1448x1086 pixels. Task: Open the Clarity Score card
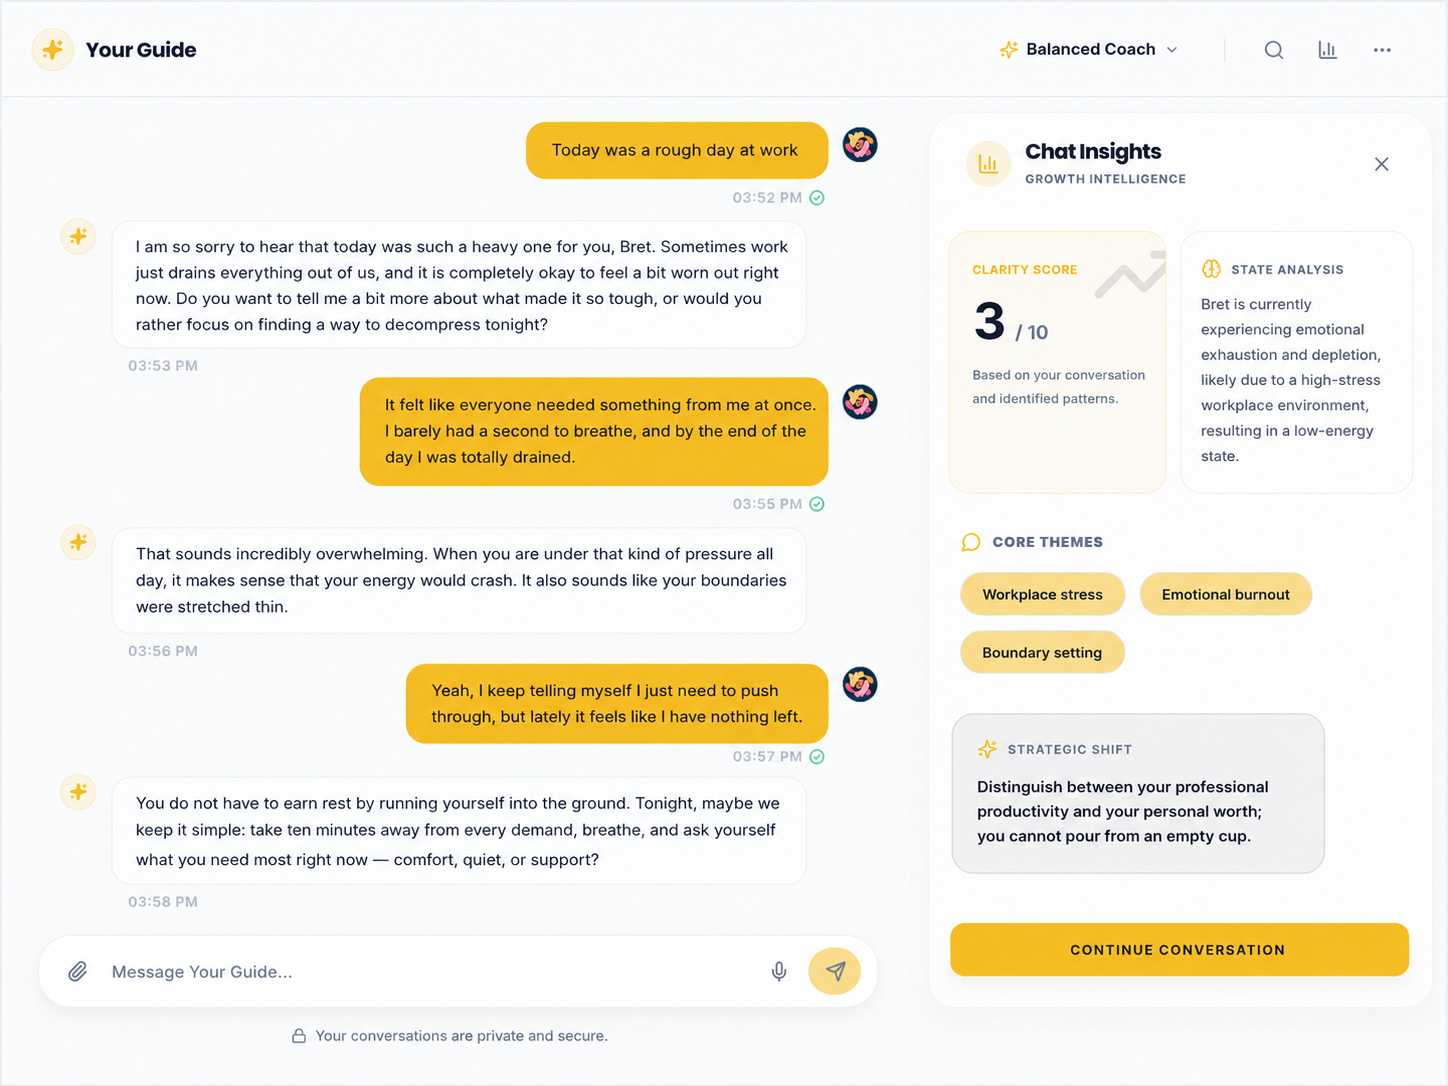[x=1057, y=362]
